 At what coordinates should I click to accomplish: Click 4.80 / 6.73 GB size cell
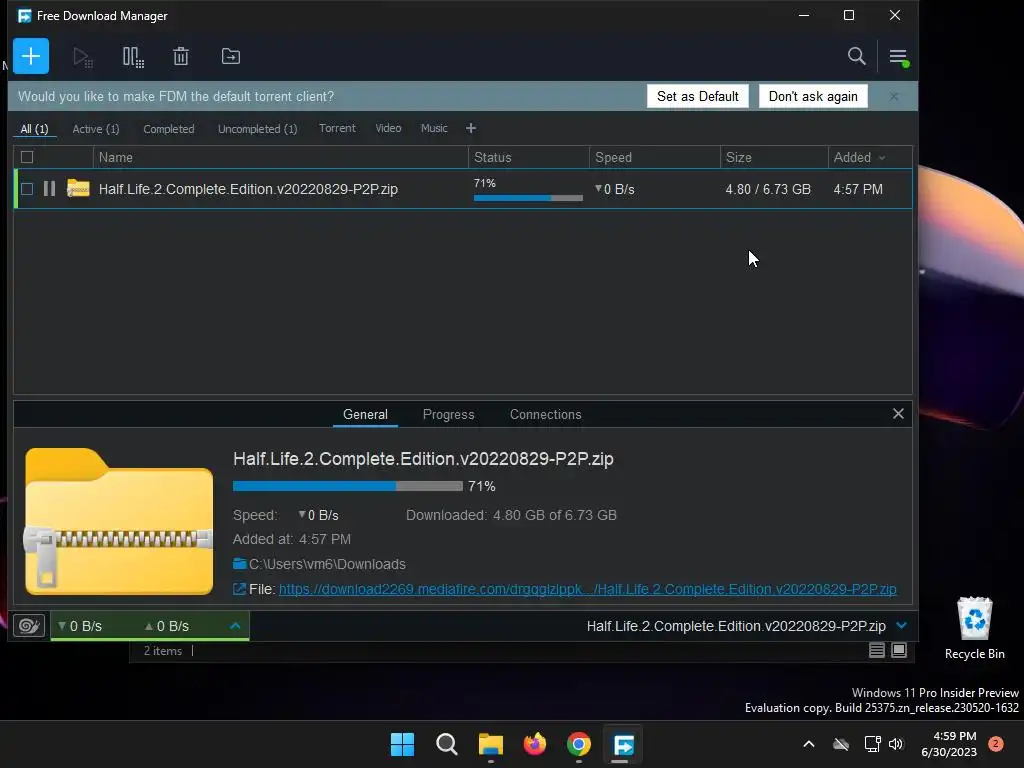(768, 189)
